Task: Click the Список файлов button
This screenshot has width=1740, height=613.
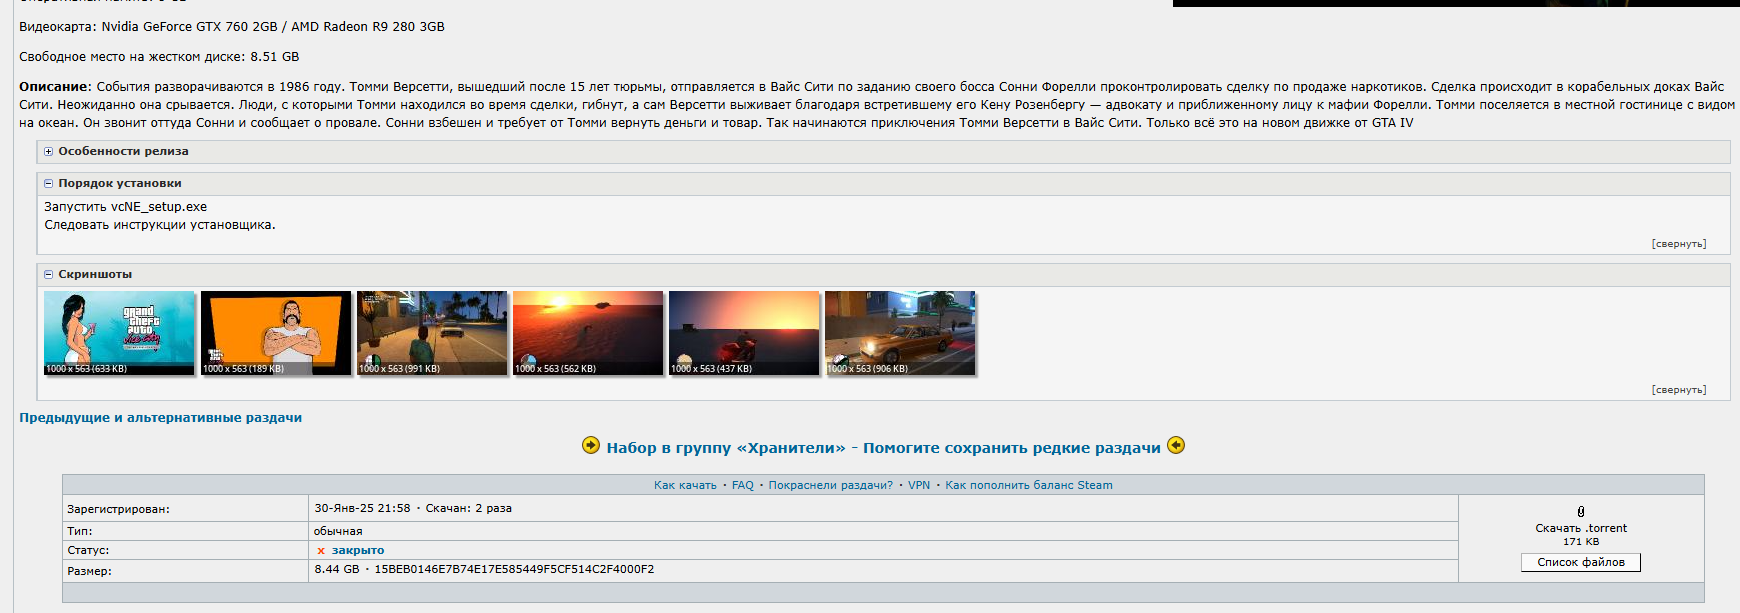Action: click(1581, 563)
